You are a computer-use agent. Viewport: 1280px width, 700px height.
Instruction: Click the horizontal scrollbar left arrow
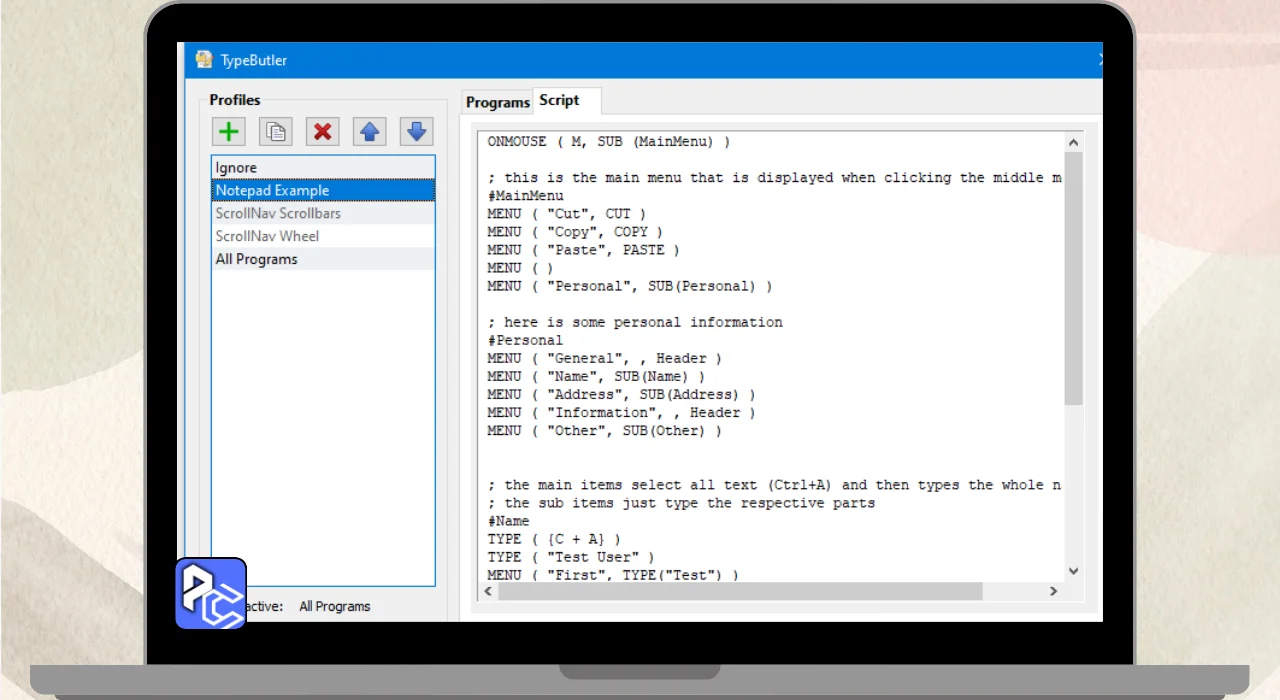click(x=488, y=591)
